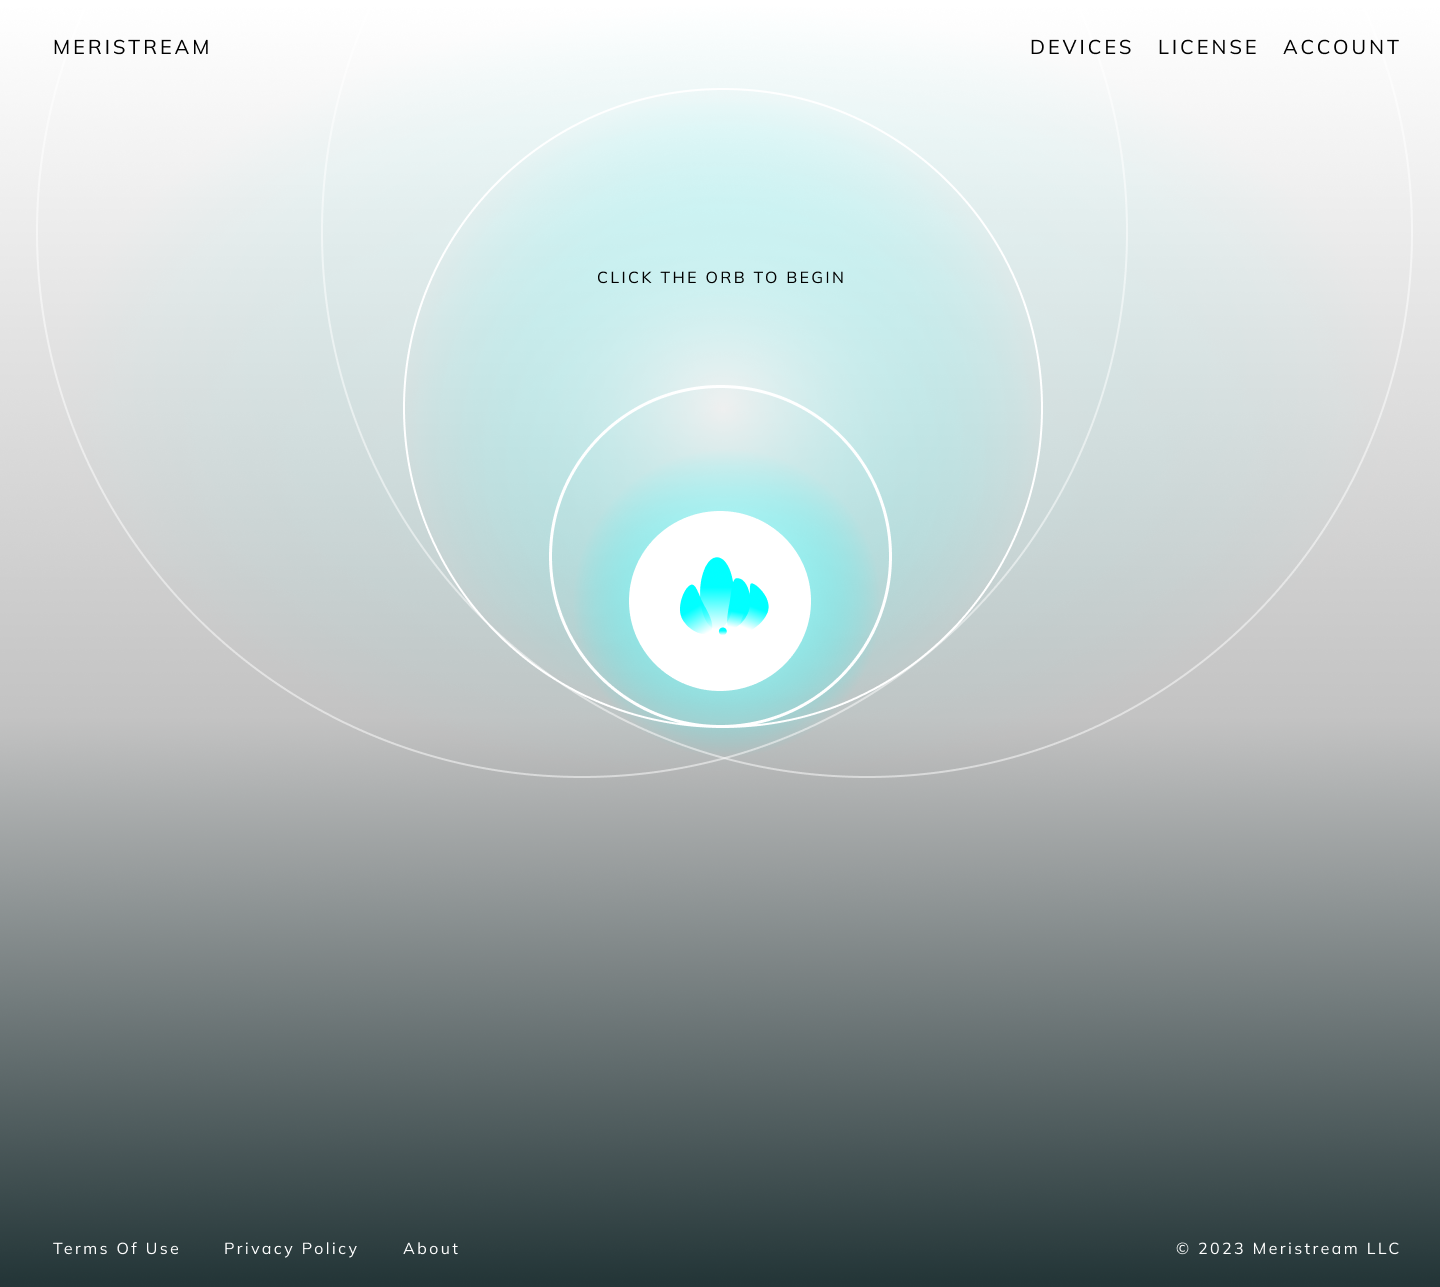Click the 'Click the orb to begin' caption
Image resolution: width=1440 pixels, height=1287 pixels.
pyautogui.click(x=721, y=277)
